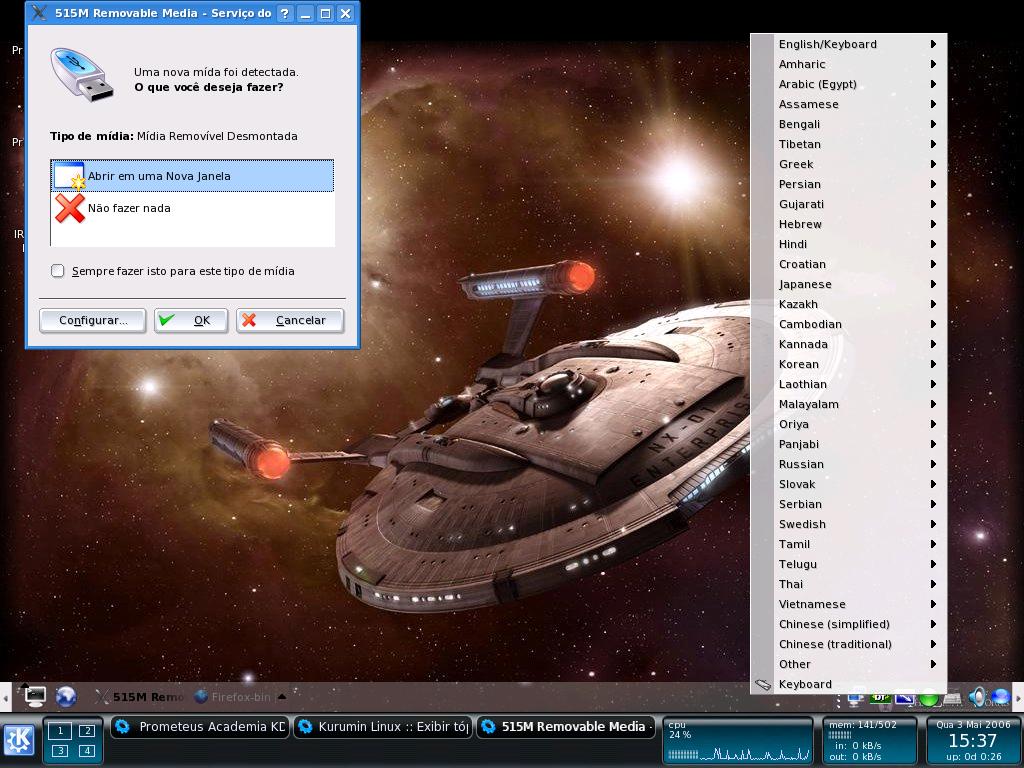Launch the terminal monitor icon in panel

pyautogui.click(x=35, y=696)
